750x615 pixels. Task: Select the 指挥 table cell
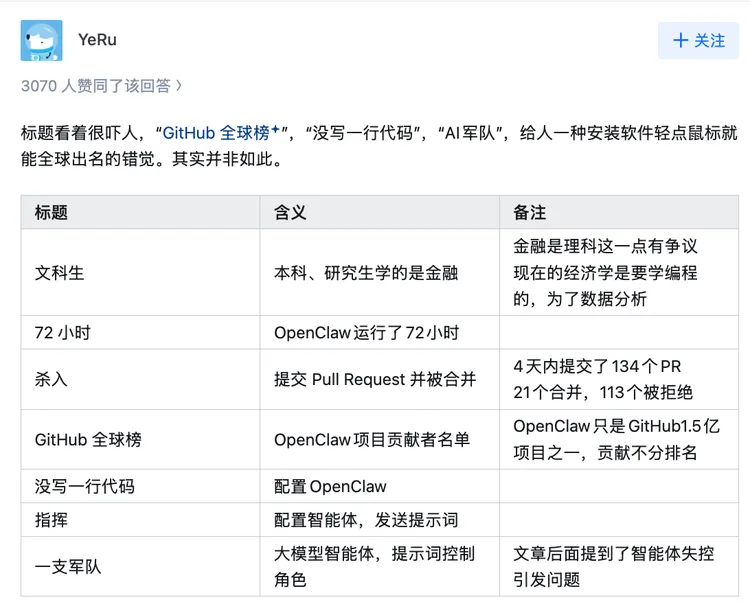coord(51,519)
